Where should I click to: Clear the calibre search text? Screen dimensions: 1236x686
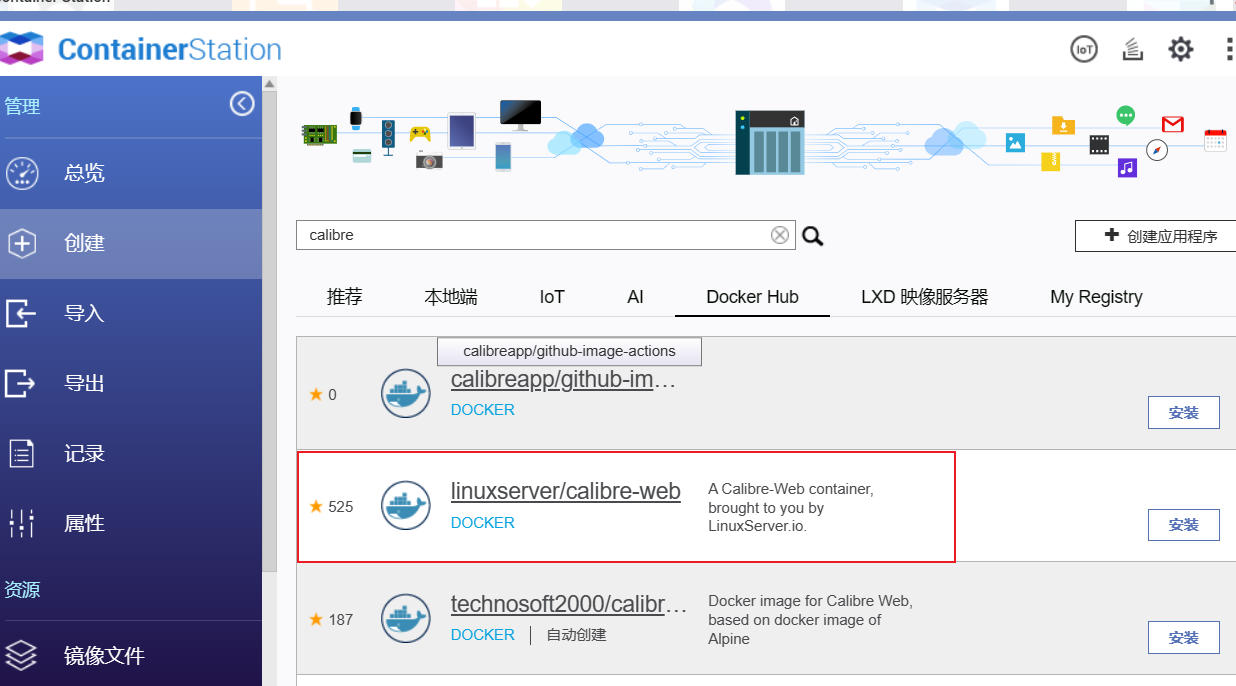click(x=780, y=235)
